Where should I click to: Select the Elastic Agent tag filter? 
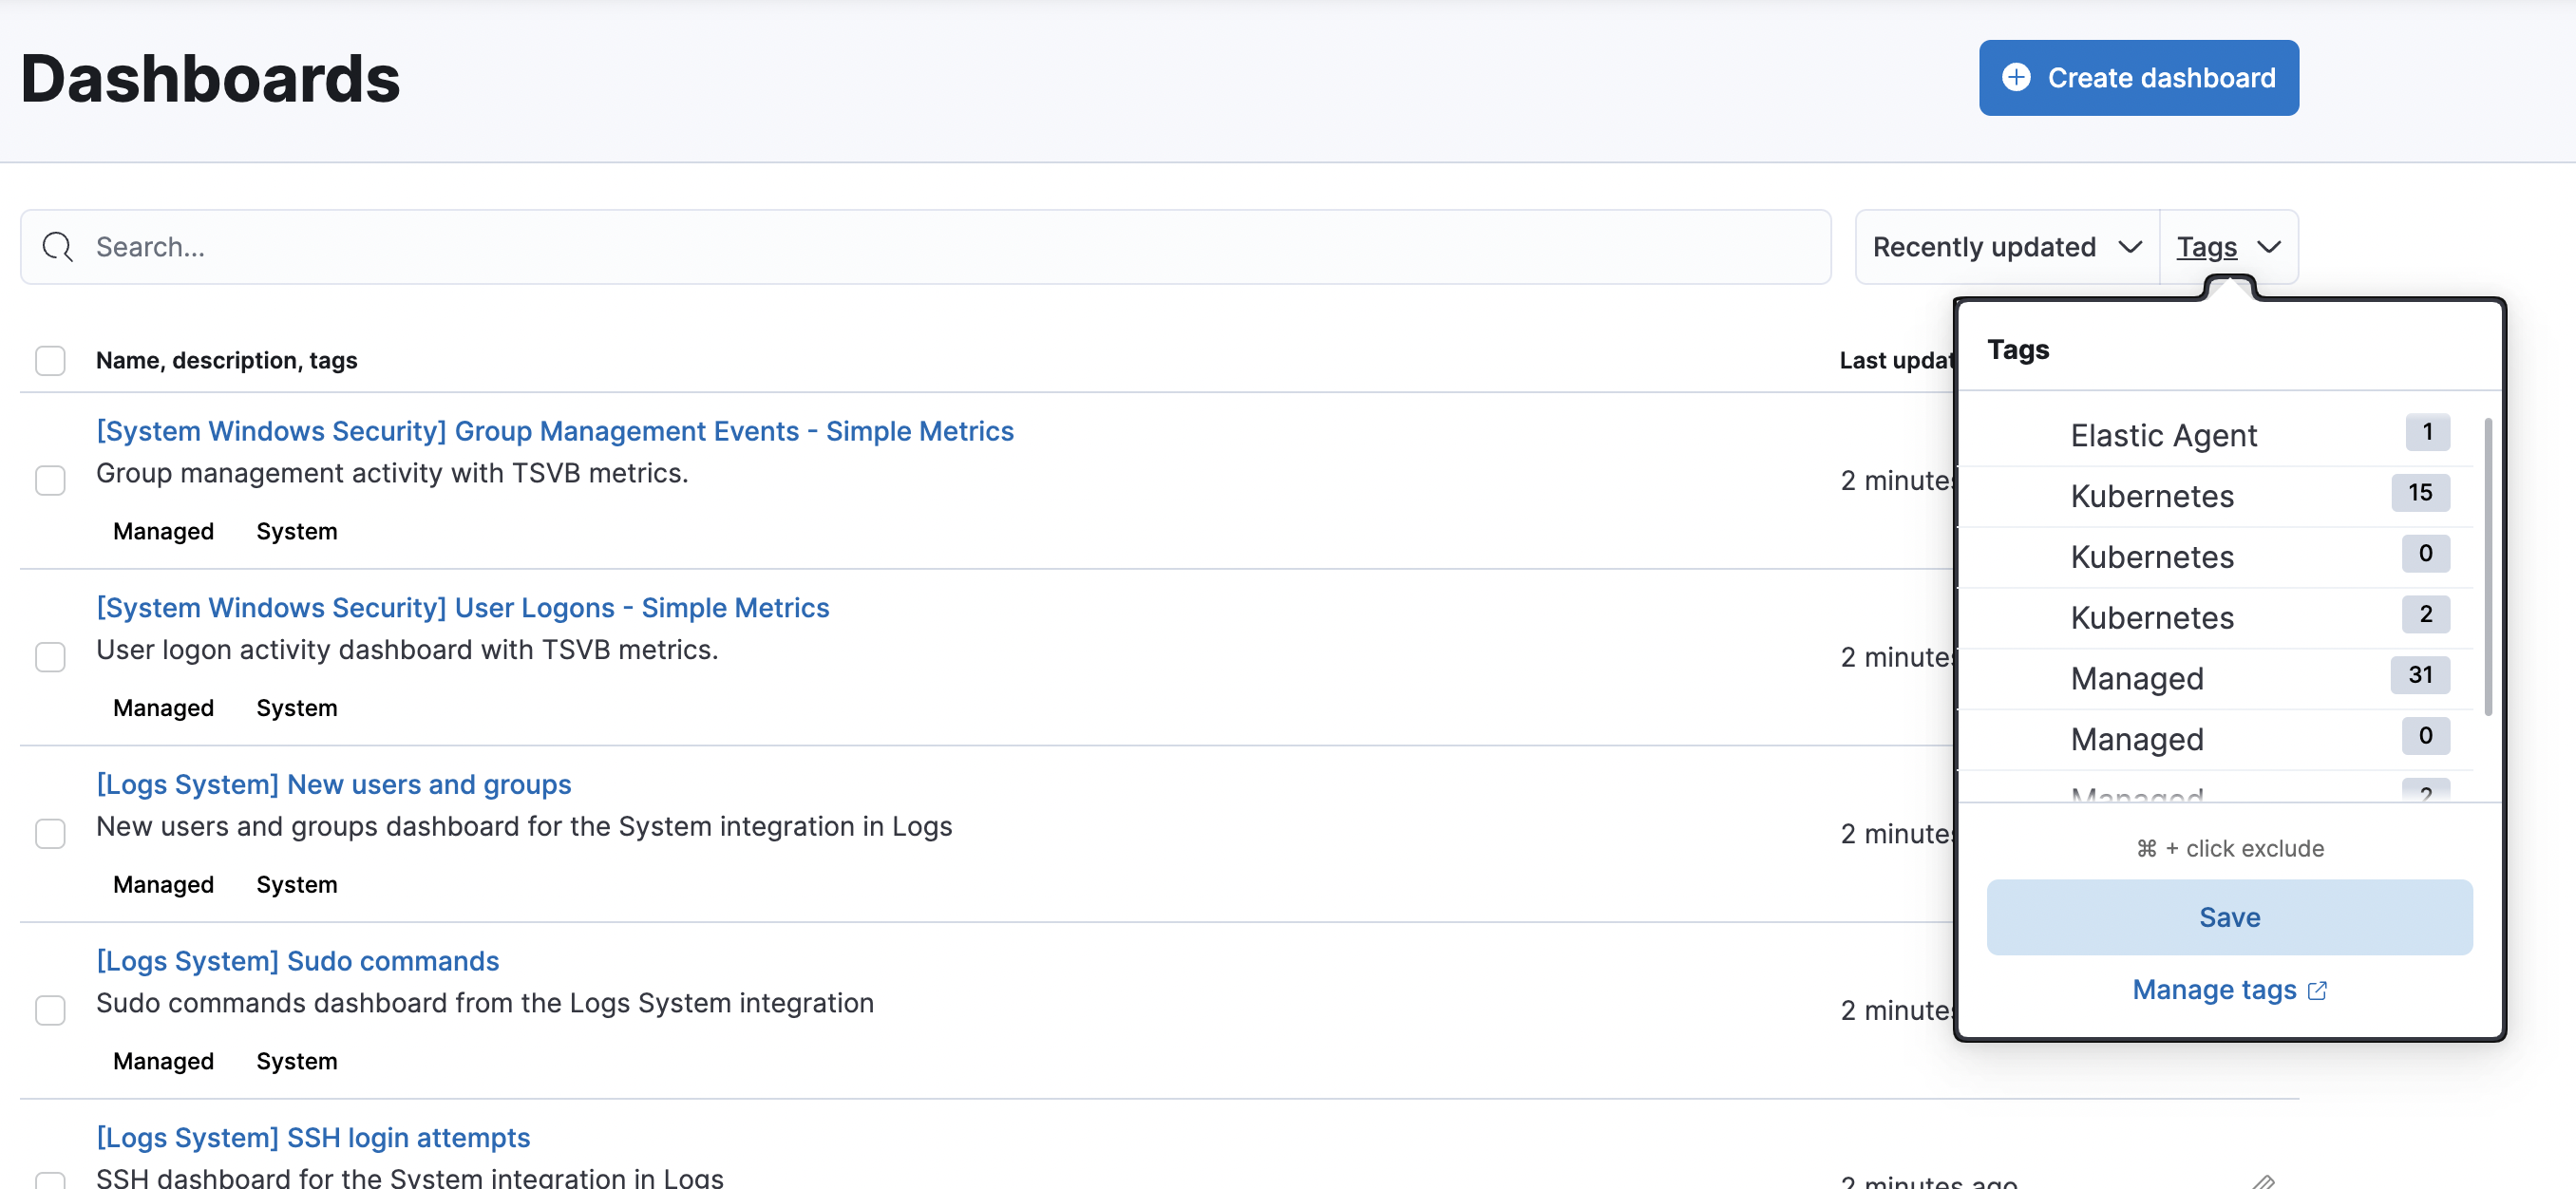2163,435
